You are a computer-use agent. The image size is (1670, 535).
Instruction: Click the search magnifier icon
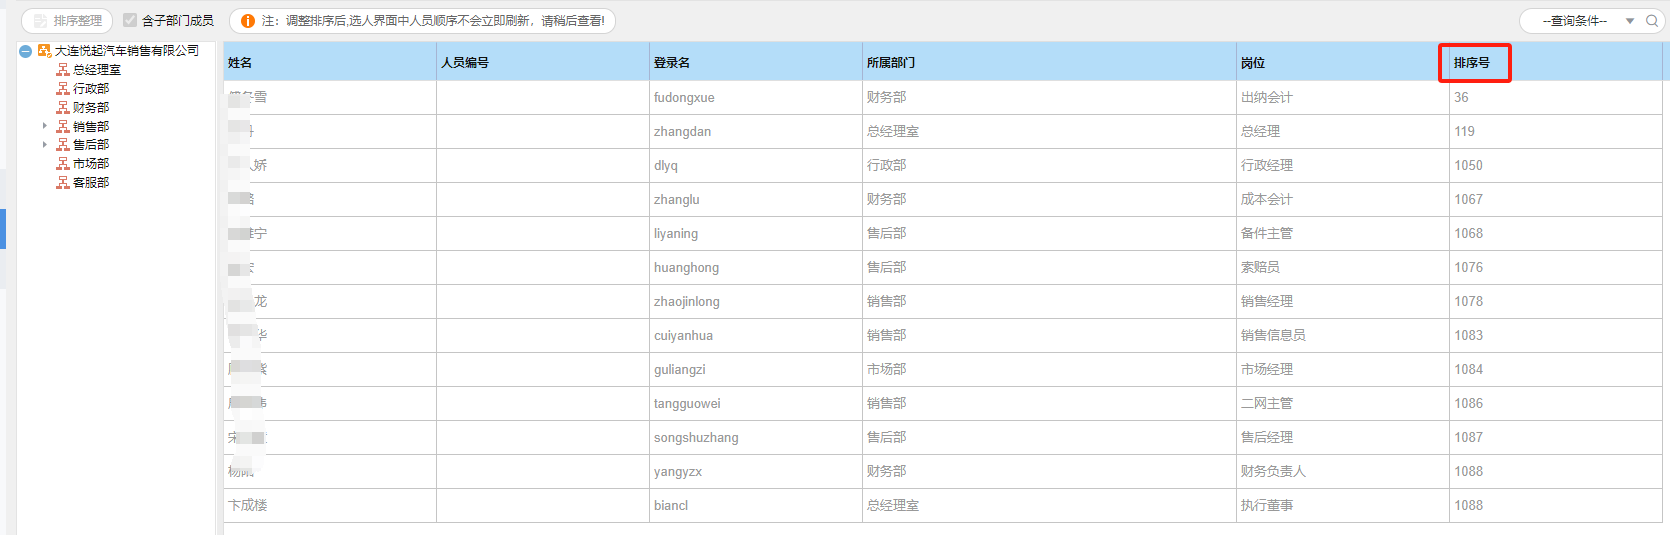(x=1651, y=21)
